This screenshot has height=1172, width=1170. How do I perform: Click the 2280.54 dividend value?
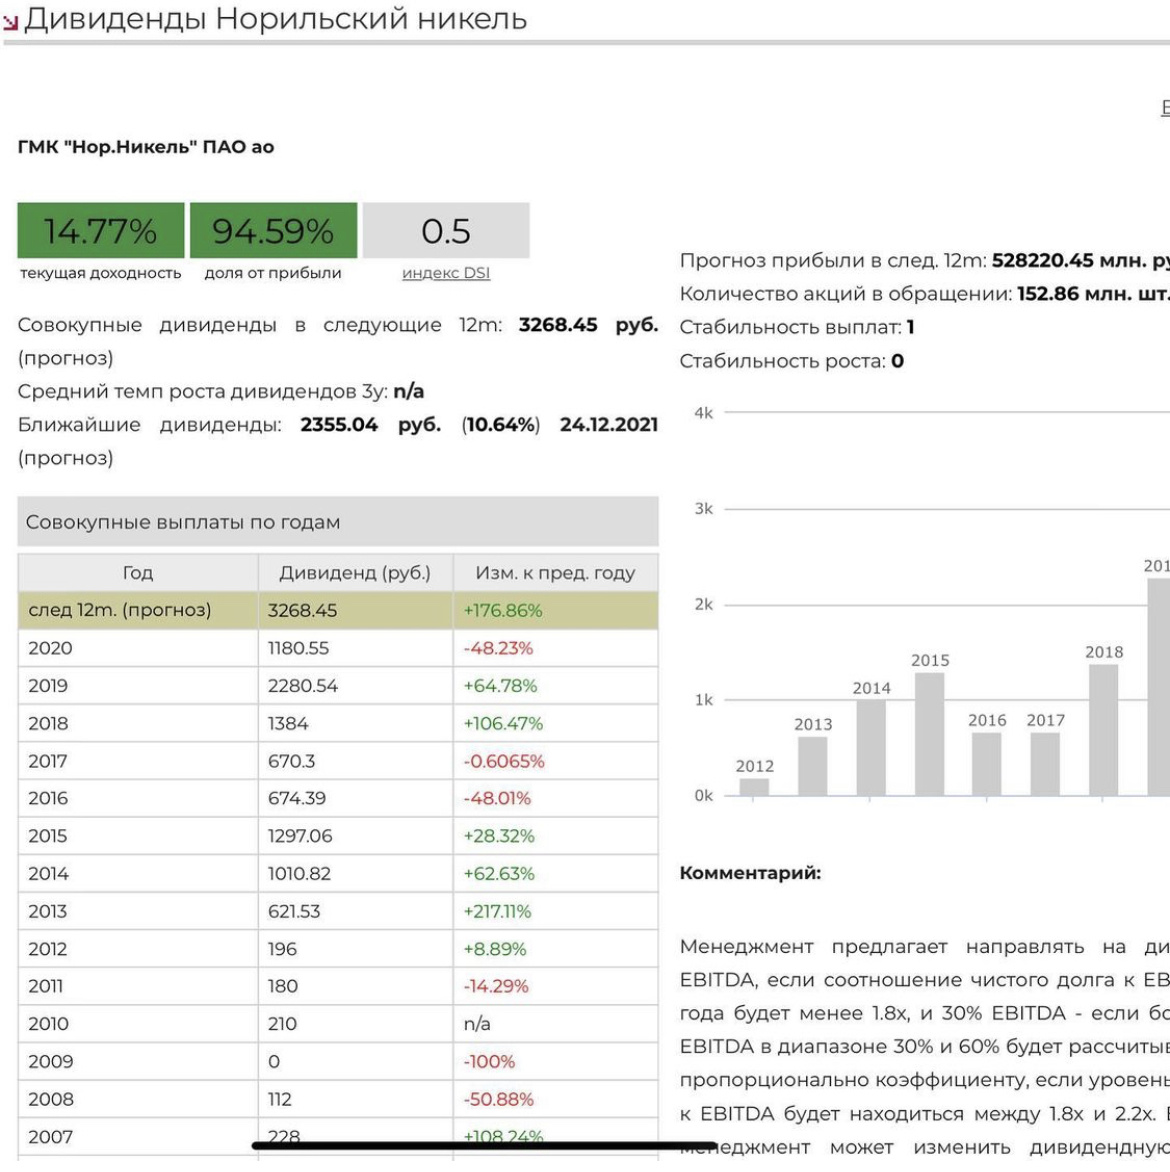(303, 685)
